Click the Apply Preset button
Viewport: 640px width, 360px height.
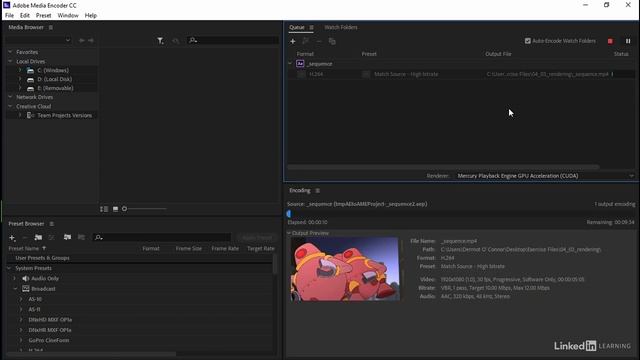pos(256,237)
